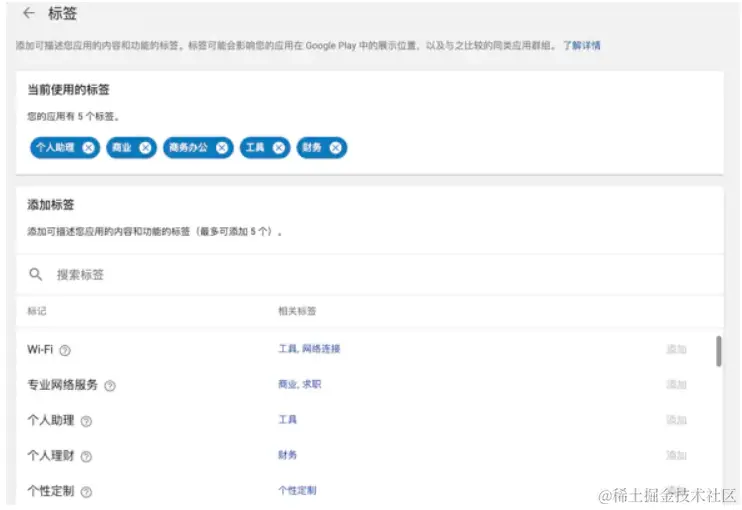The height and width of the screenshot is (510, 742).
Task: Open related tag 工具 in 个人助理 row
Action: click(287, 420)
